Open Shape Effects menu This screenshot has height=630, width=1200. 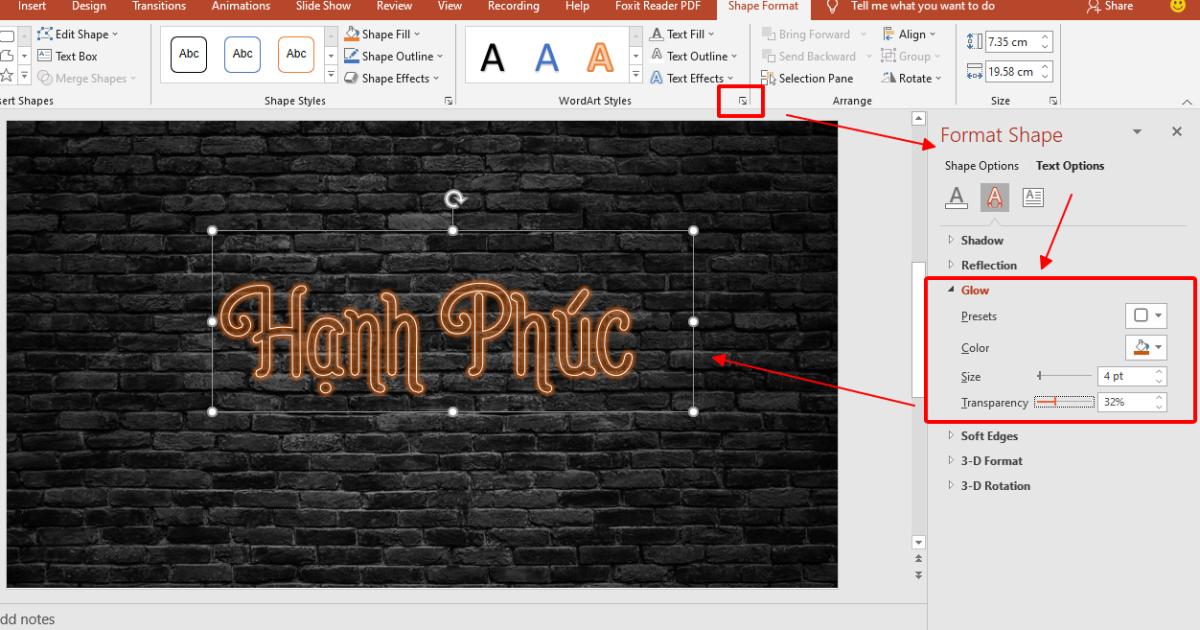[391, 78]
